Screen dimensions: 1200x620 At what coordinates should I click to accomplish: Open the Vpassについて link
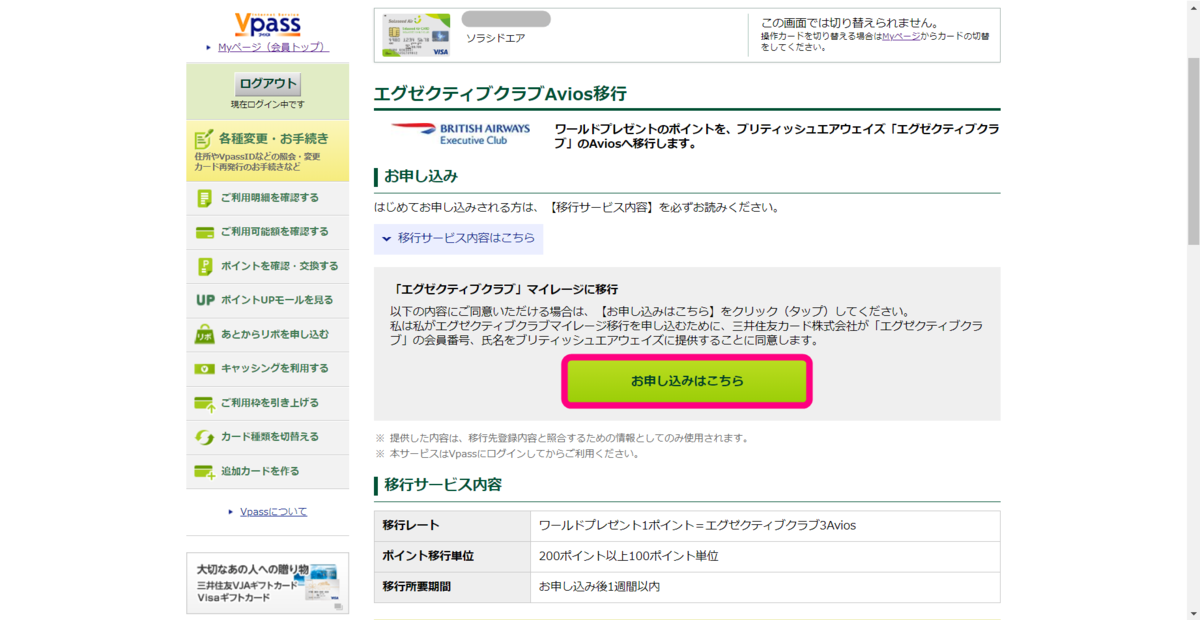click(x=273, y=512)
